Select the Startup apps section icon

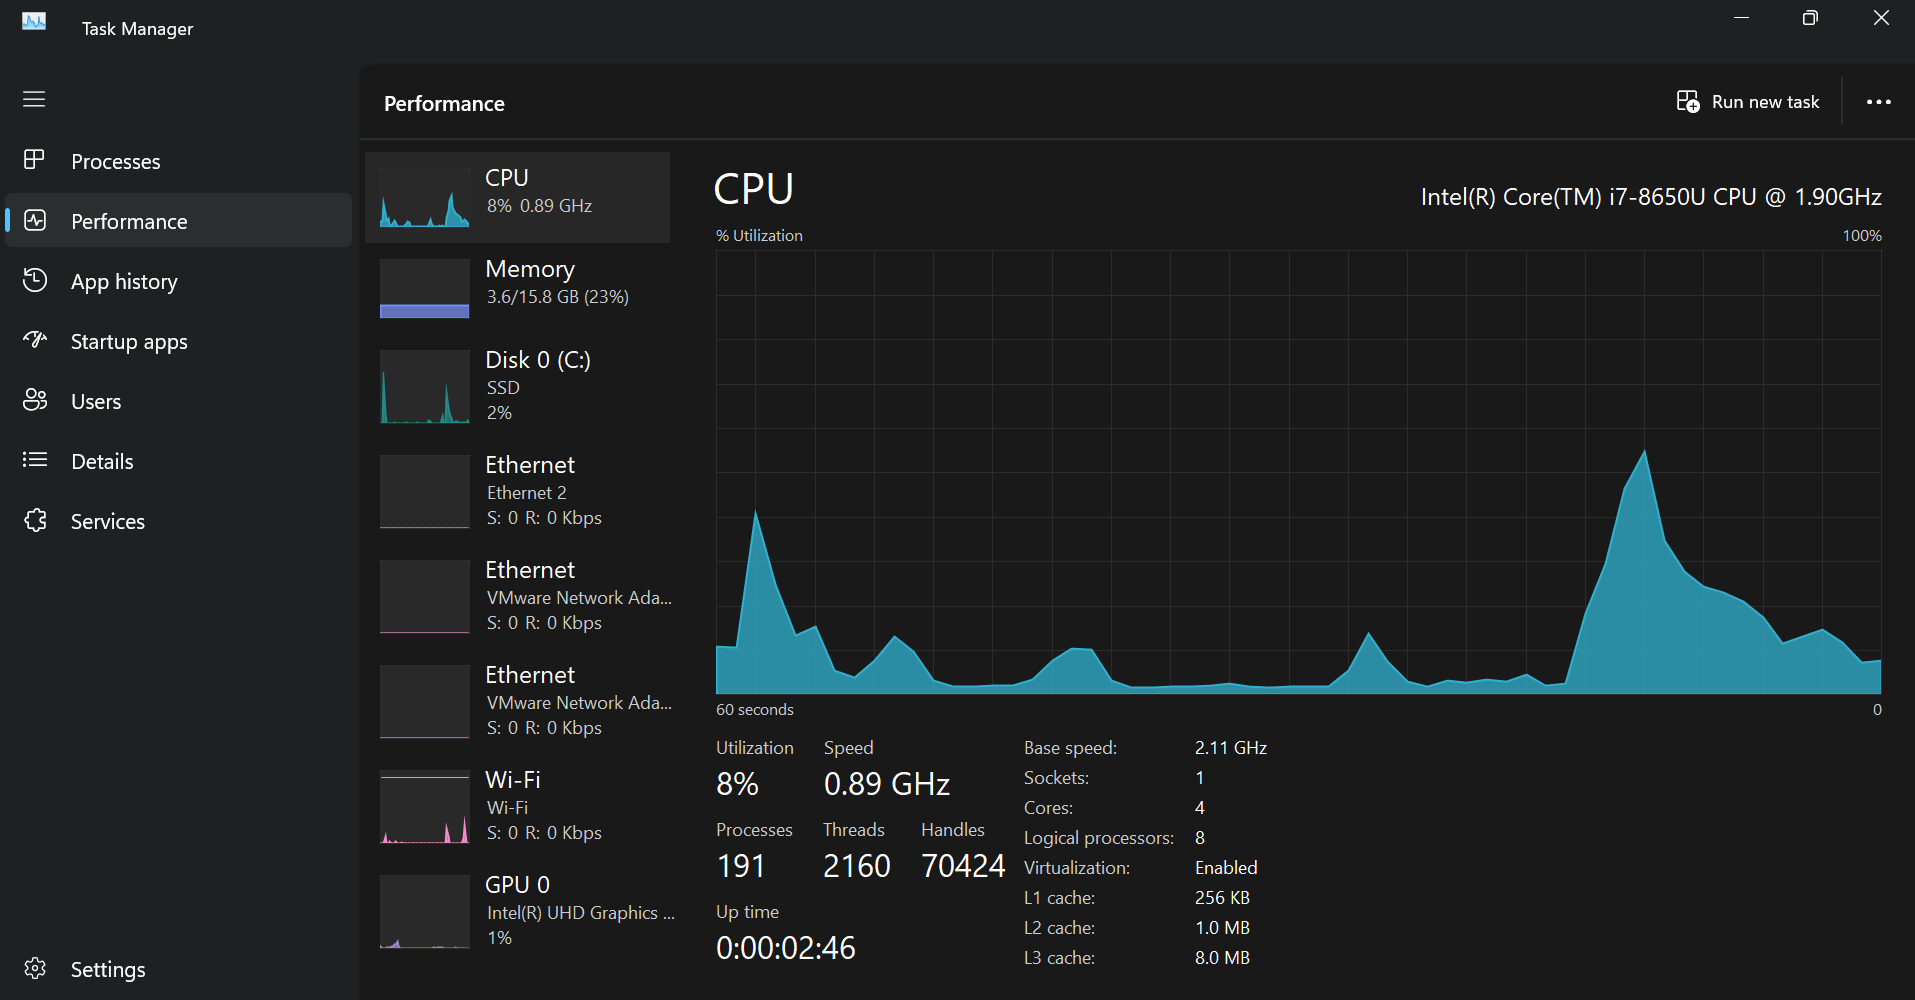tap(35, 341)
